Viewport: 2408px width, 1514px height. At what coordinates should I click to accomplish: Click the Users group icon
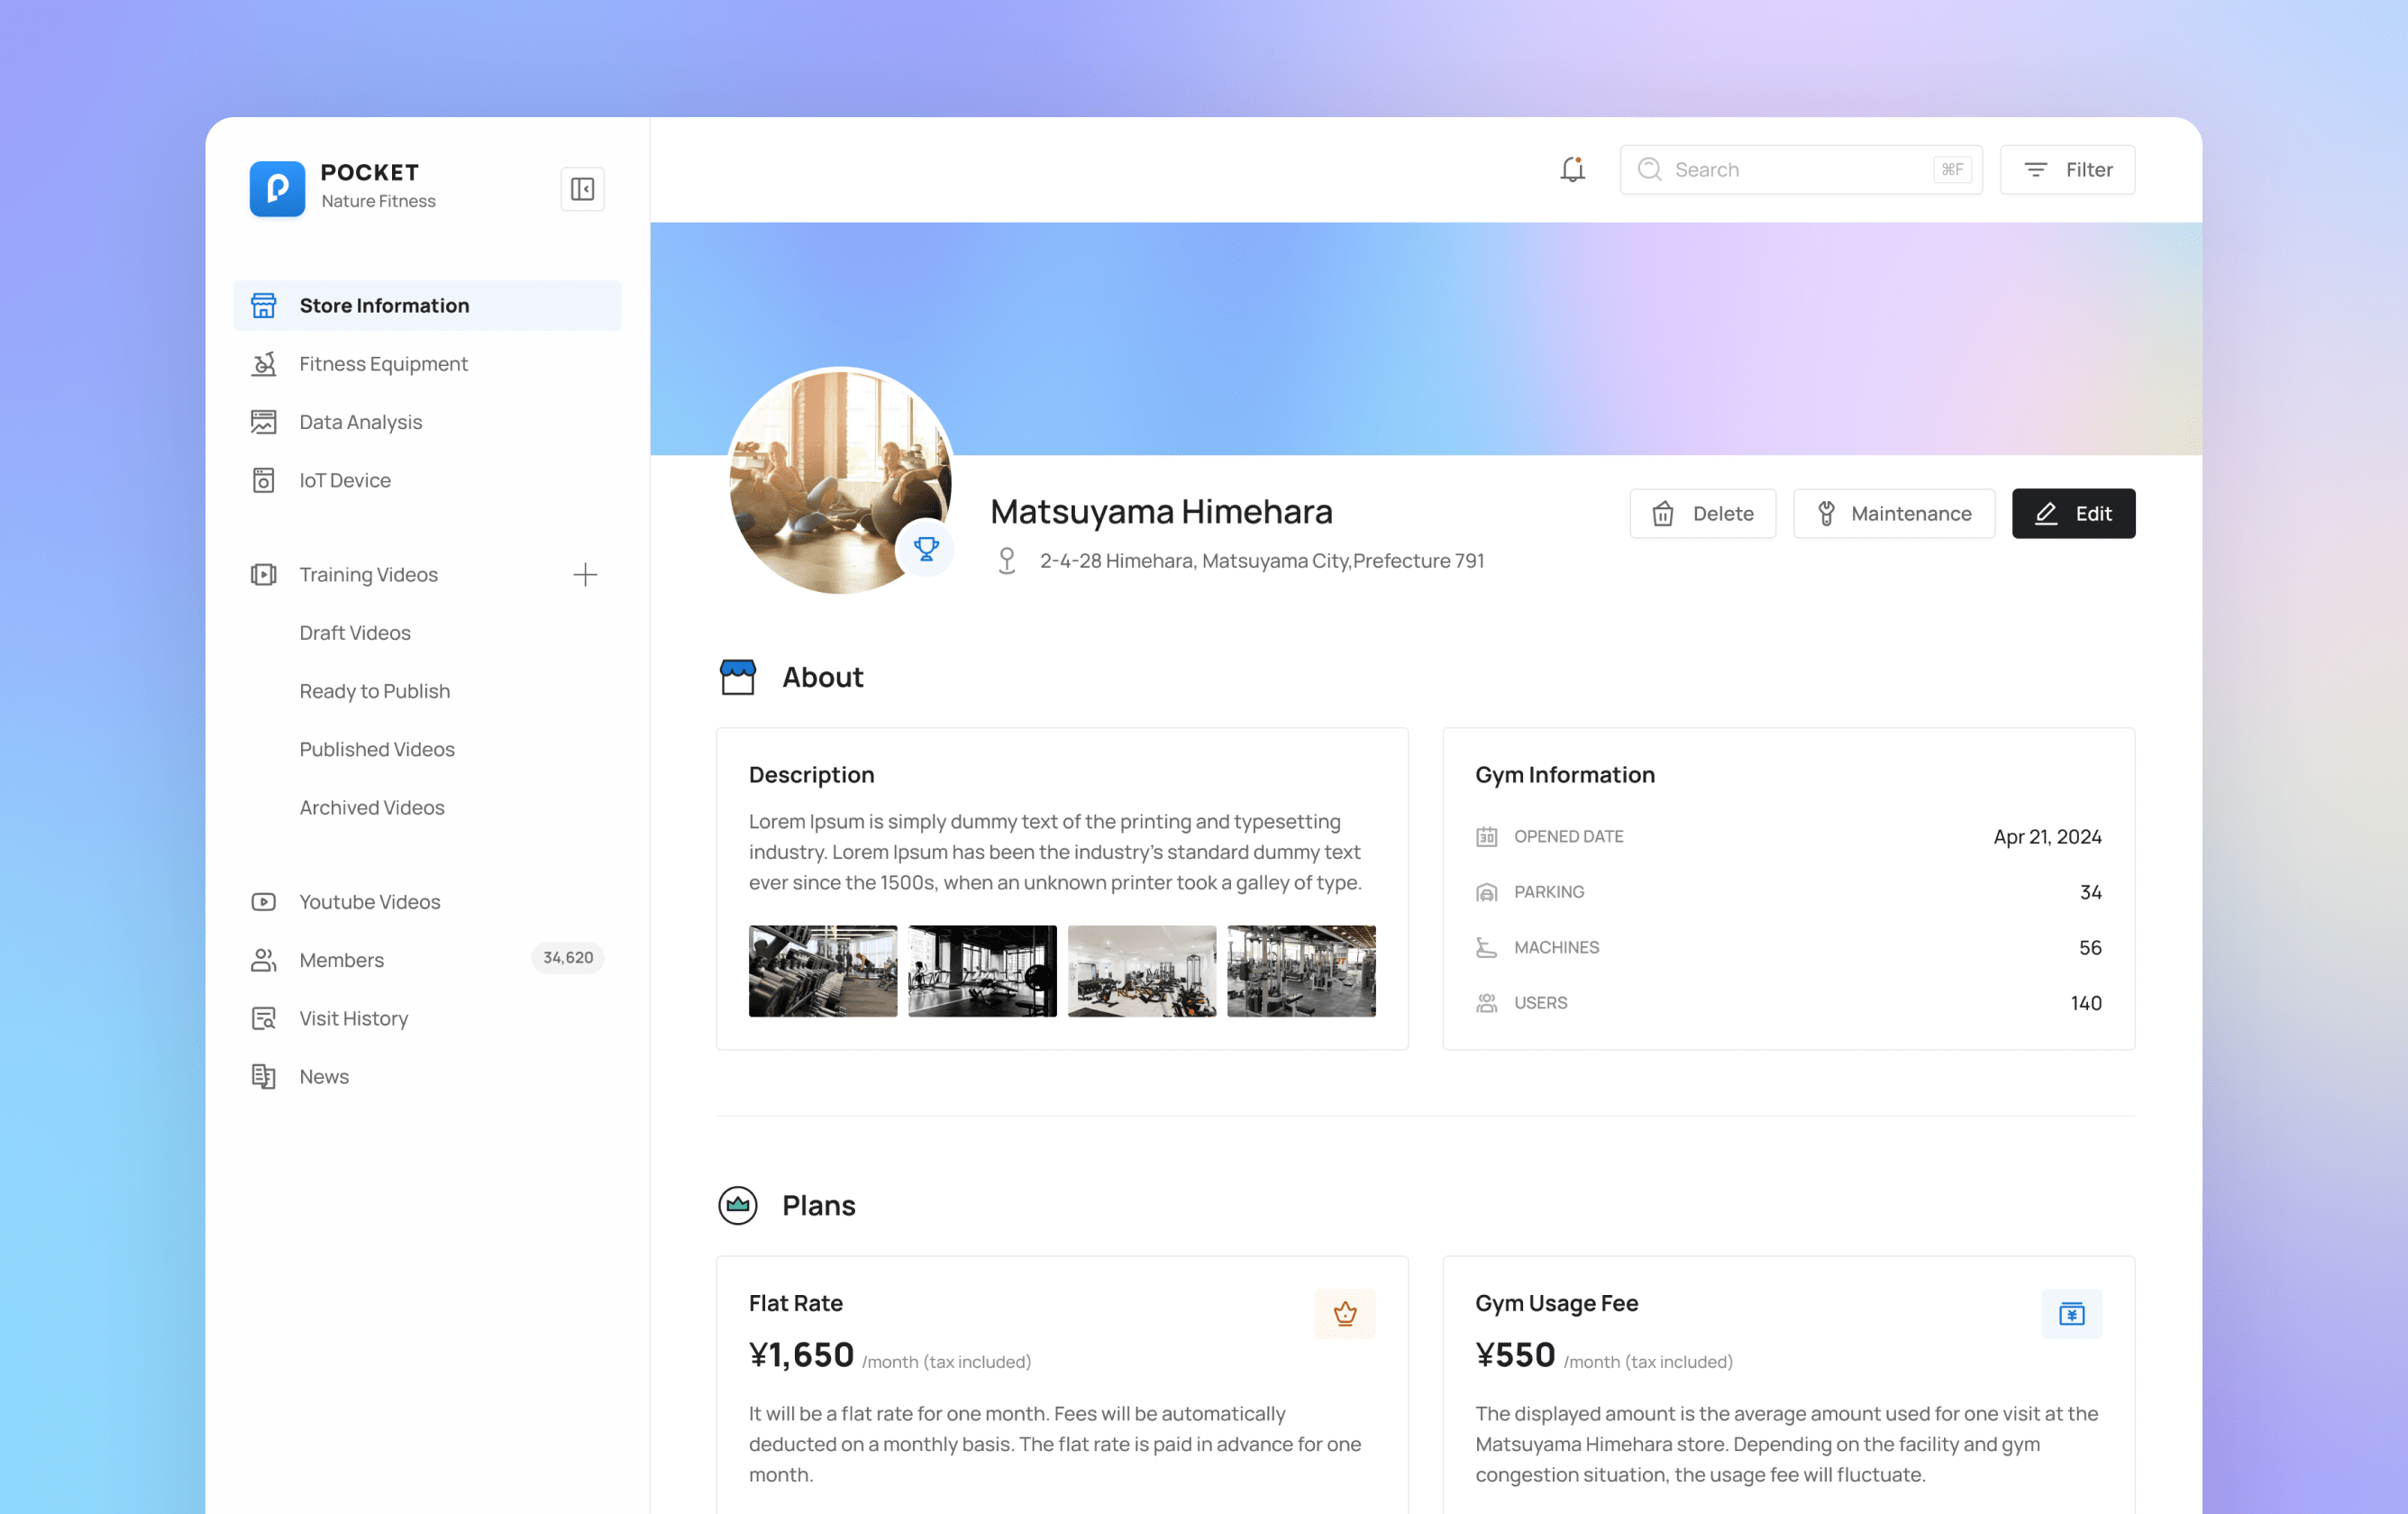click(1487, 1003)
